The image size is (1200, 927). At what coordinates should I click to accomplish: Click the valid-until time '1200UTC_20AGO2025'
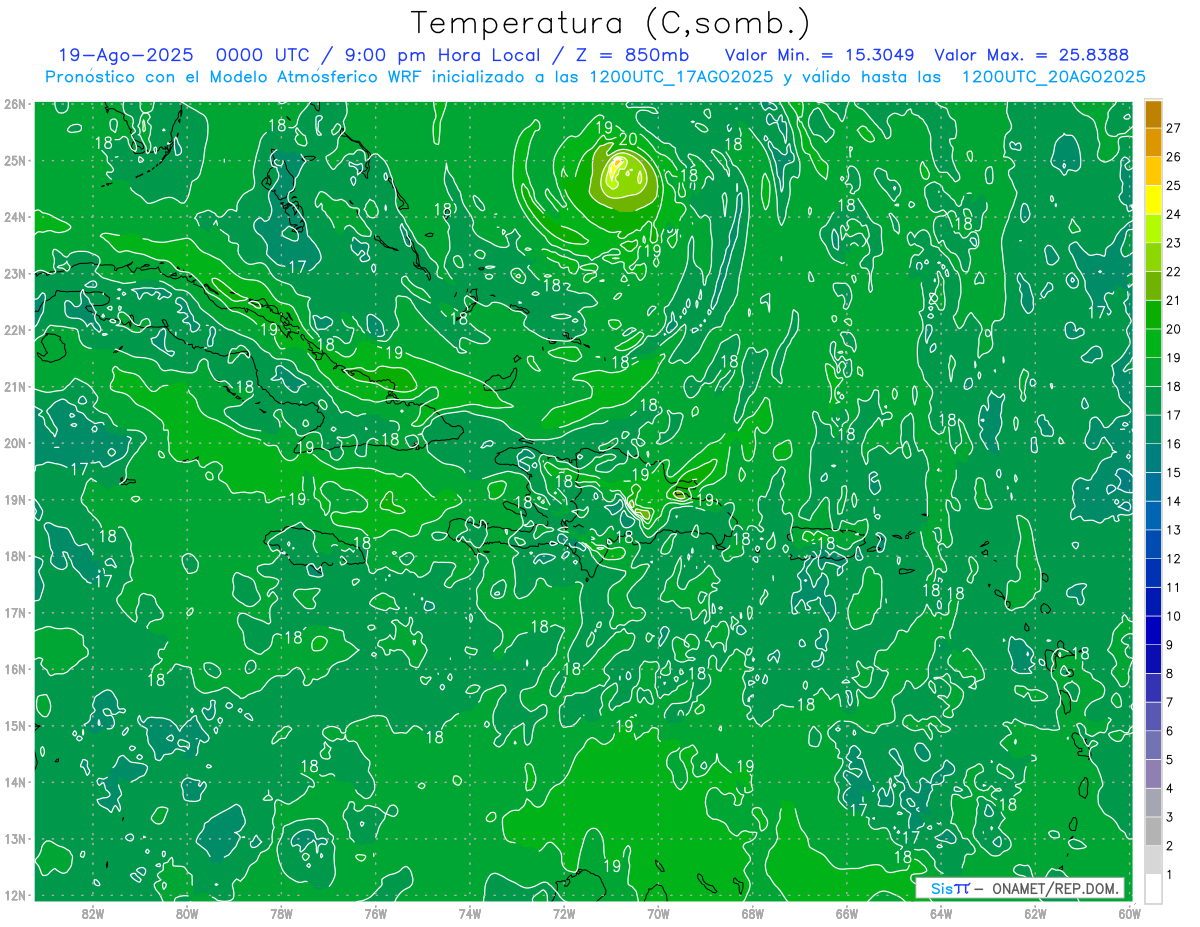pyautogui.click(x=1053, y=77)
